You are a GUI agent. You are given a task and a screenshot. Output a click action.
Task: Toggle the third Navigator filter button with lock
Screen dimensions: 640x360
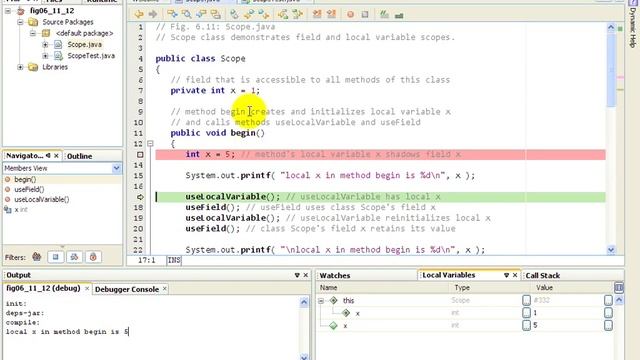(x=93, y=257)
